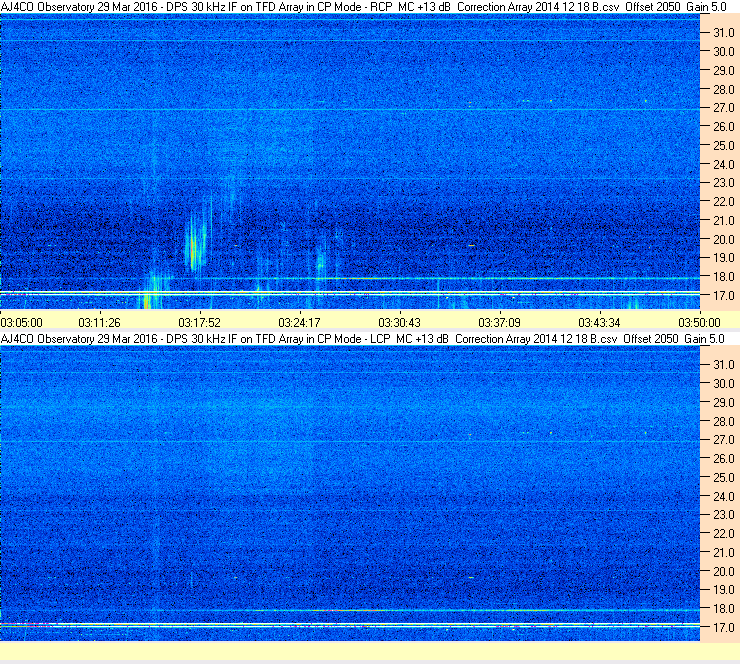740x664 pixels.
Task: Click the LCP spectrogram title line
Action: click(362, 339)
